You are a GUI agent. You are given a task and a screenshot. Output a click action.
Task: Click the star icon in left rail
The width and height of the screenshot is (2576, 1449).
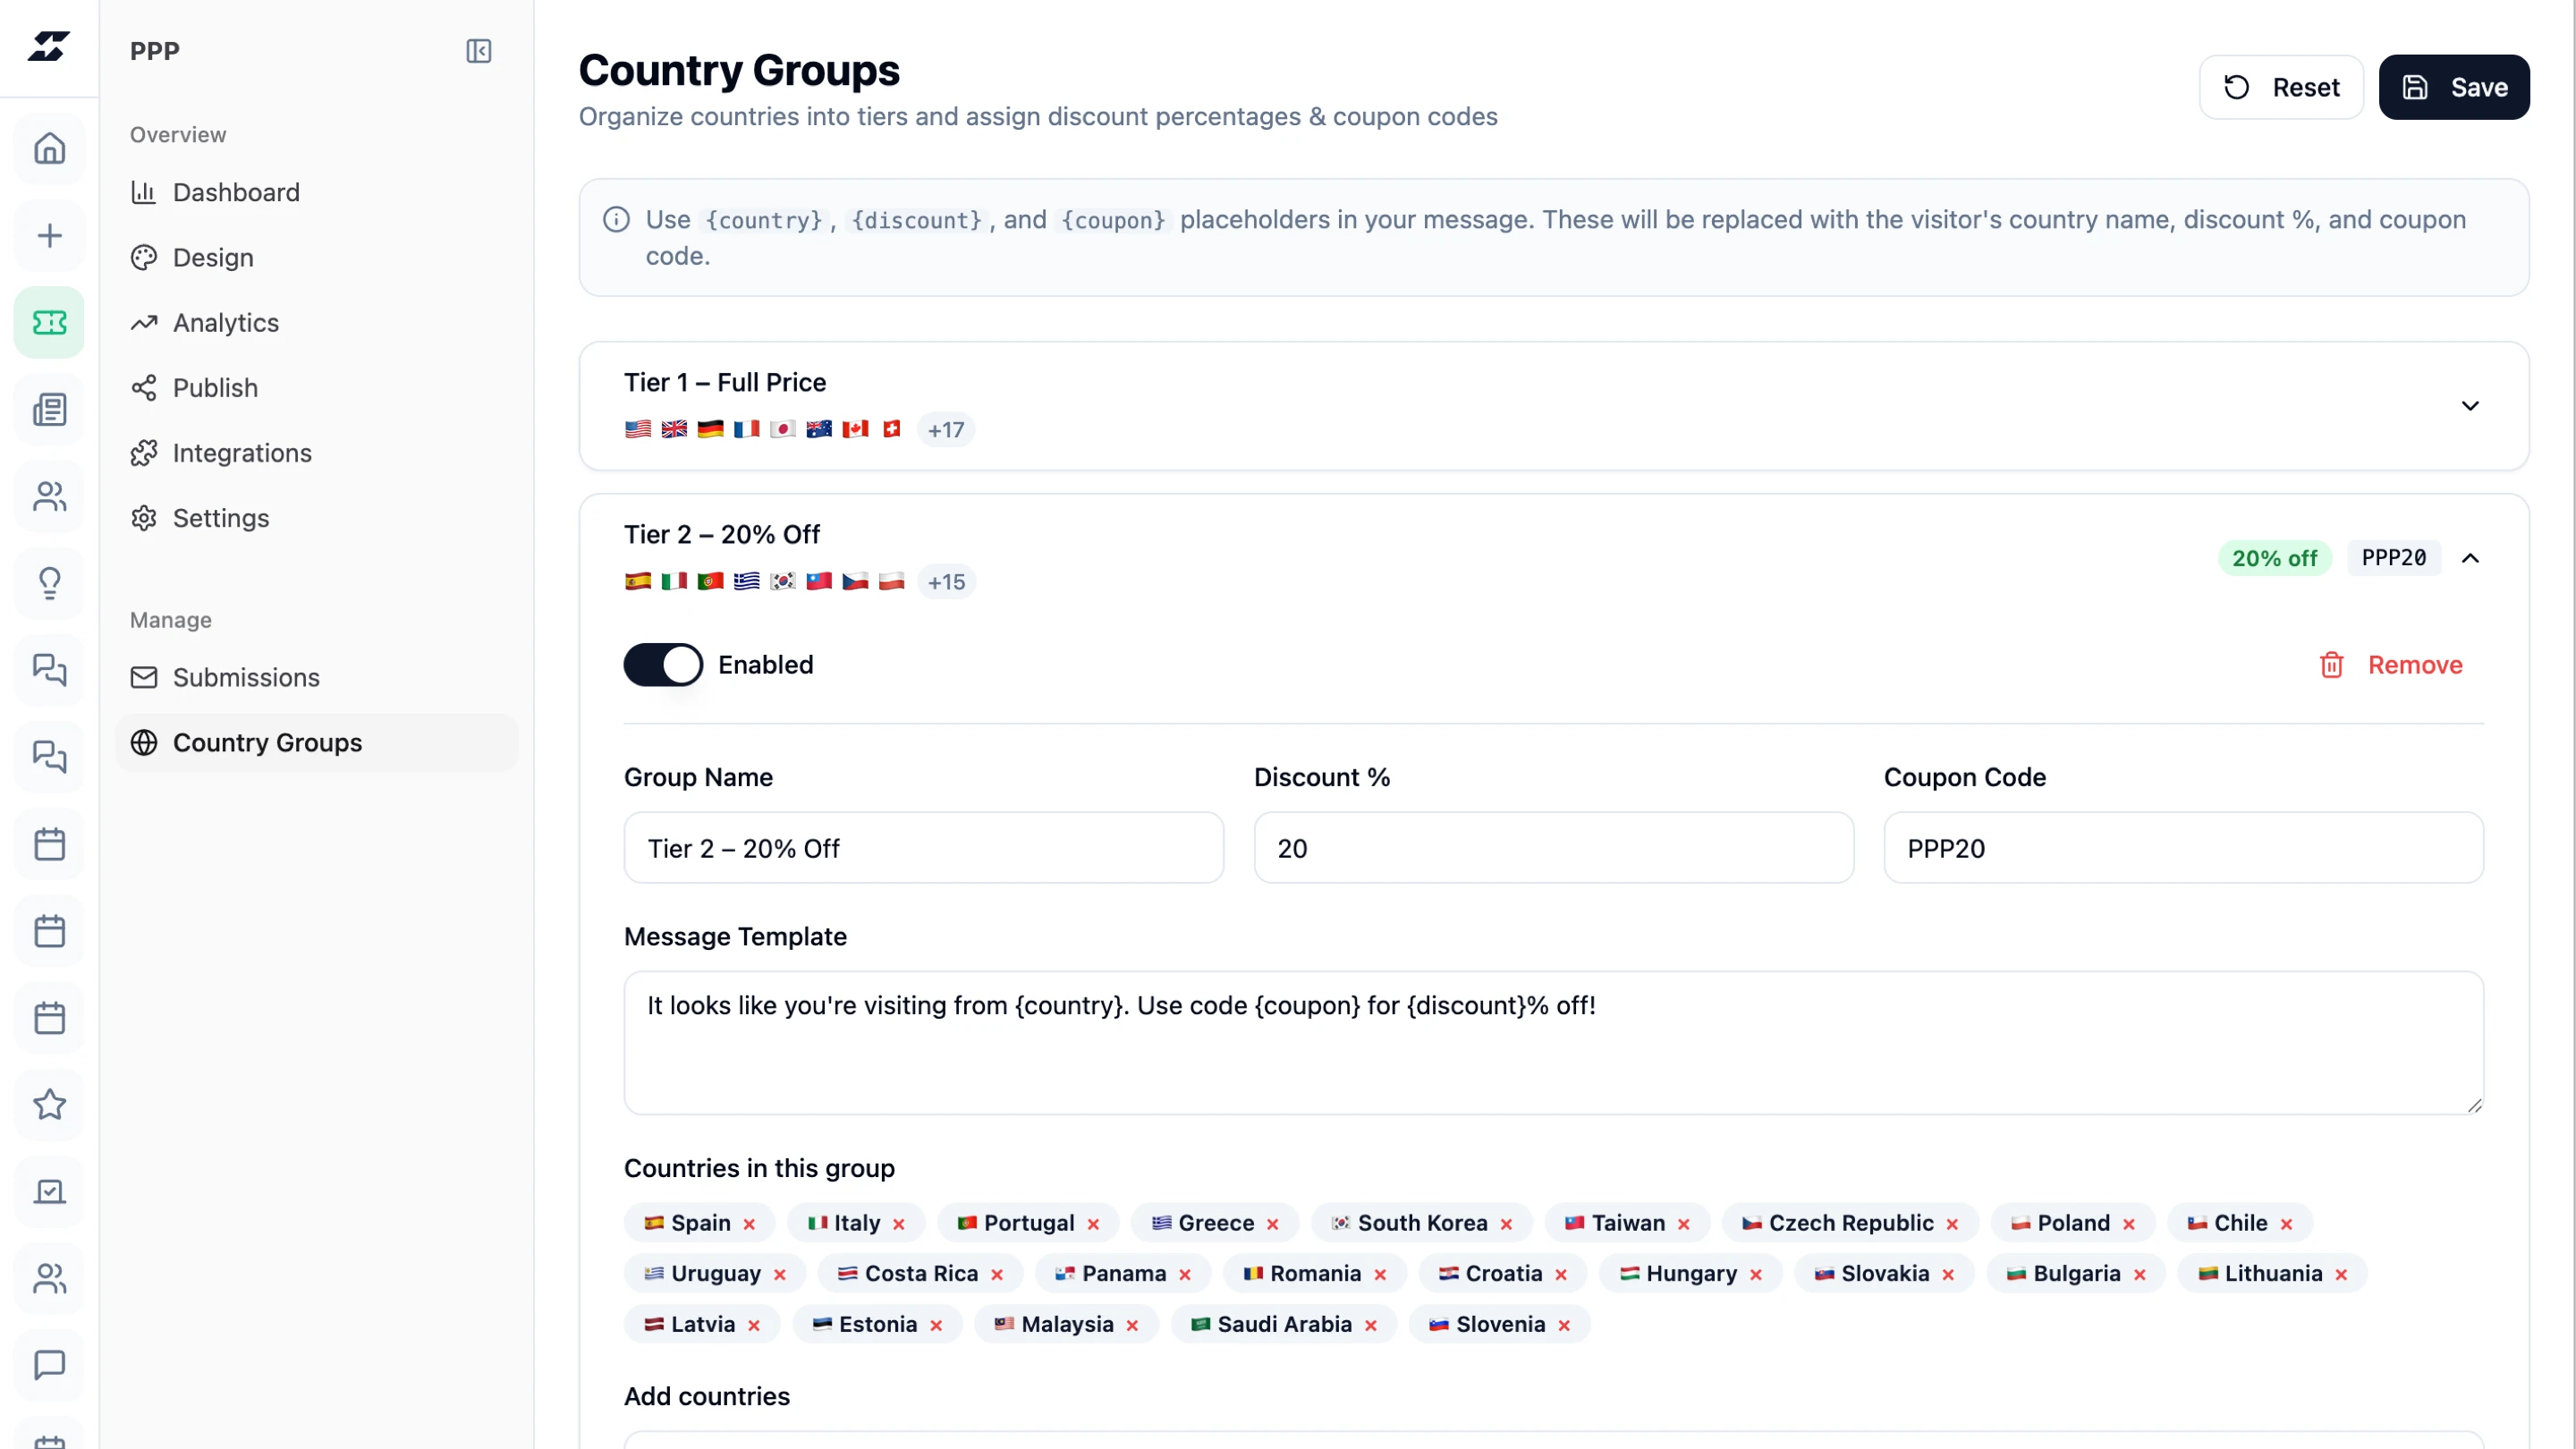[x=49, y=1105]
